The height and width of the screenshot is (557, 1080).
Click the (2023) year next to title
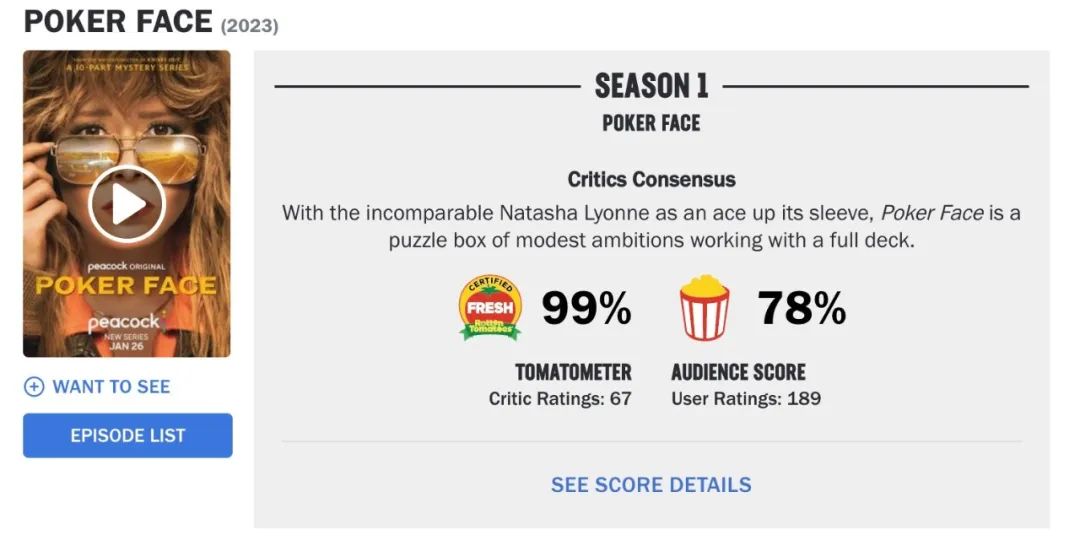pos(249,26)
